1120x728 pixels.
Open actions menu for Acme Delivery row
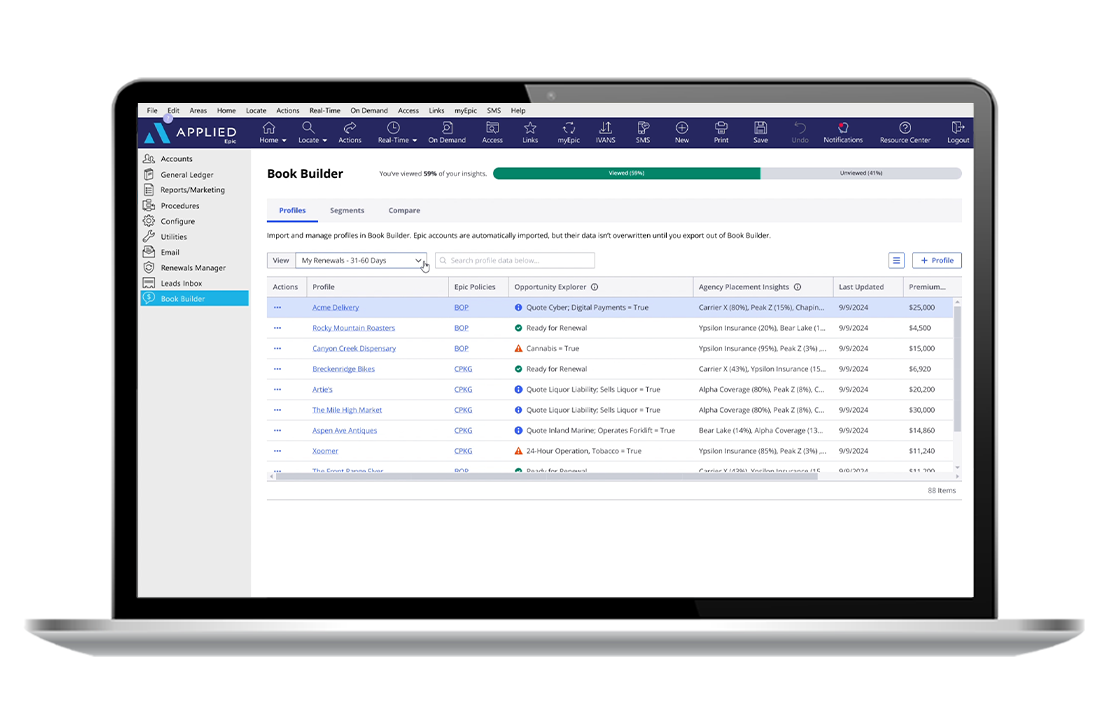coord(277,308)
